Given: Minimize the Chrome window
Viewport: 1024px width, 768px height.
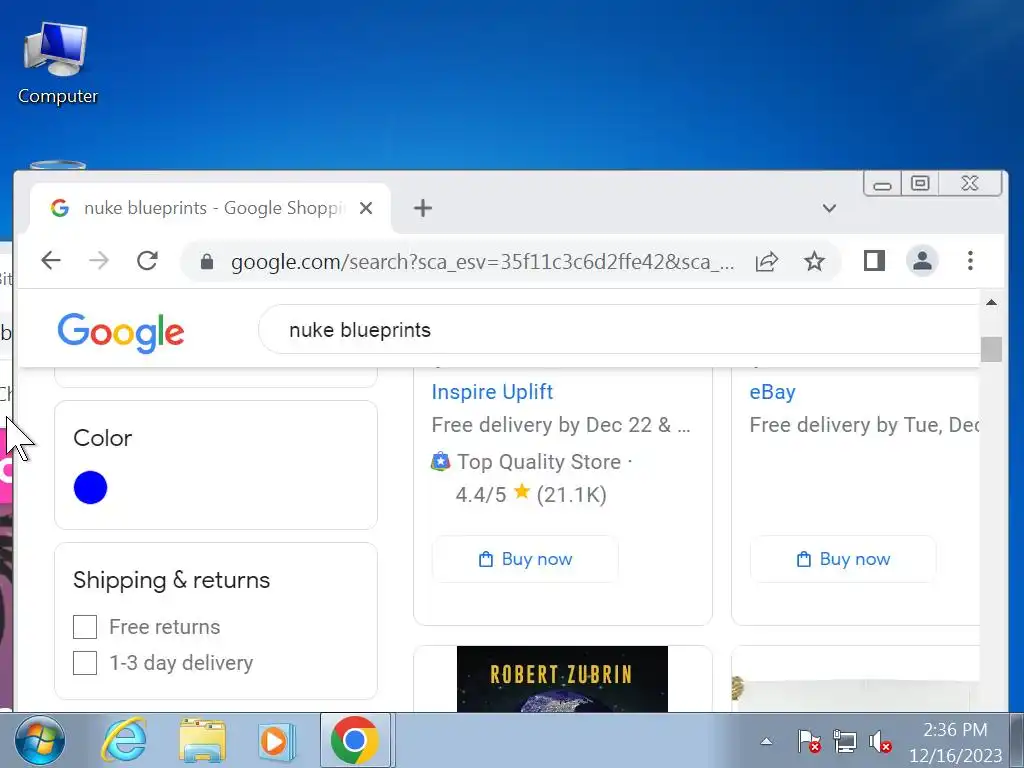Looking at the screenshot, I should [882, 185].
